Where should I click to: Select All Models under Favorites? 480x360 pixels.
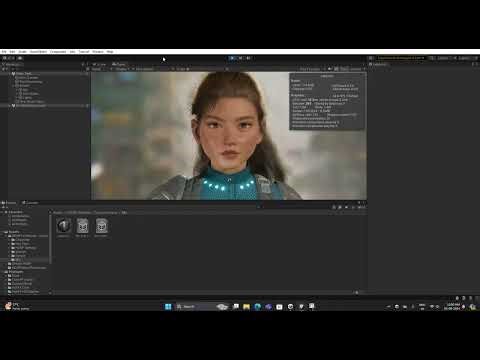click(19, 220)
